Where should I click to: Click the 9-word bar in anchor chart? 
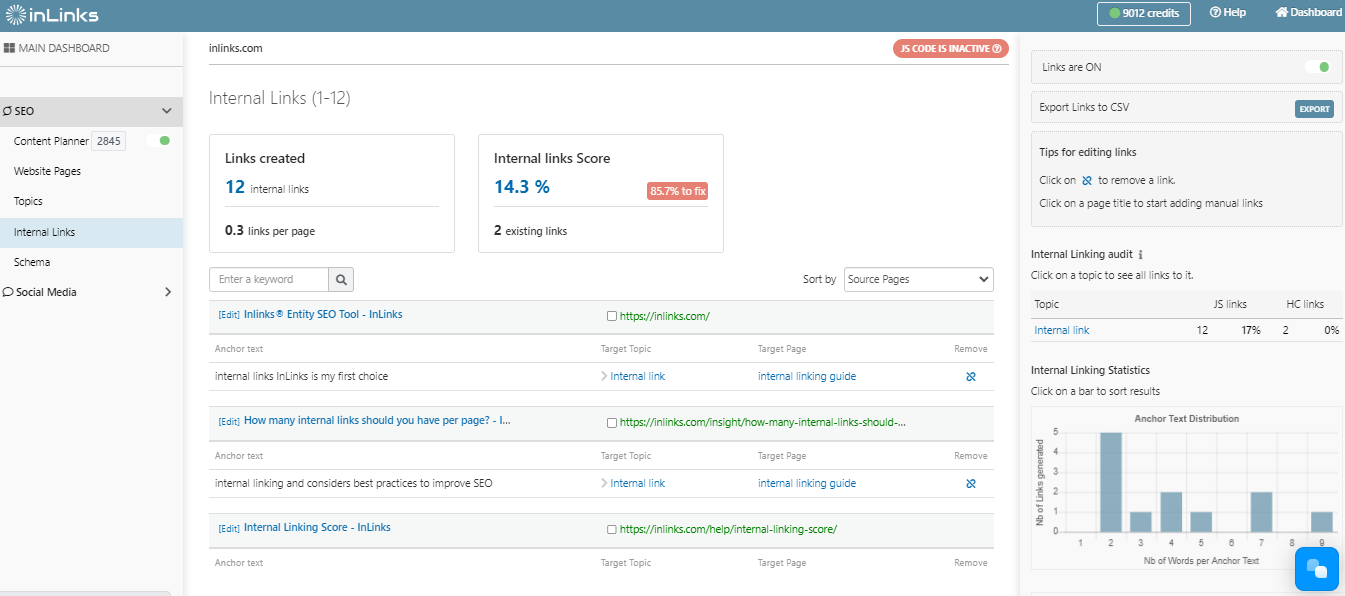coord(1322,521)
